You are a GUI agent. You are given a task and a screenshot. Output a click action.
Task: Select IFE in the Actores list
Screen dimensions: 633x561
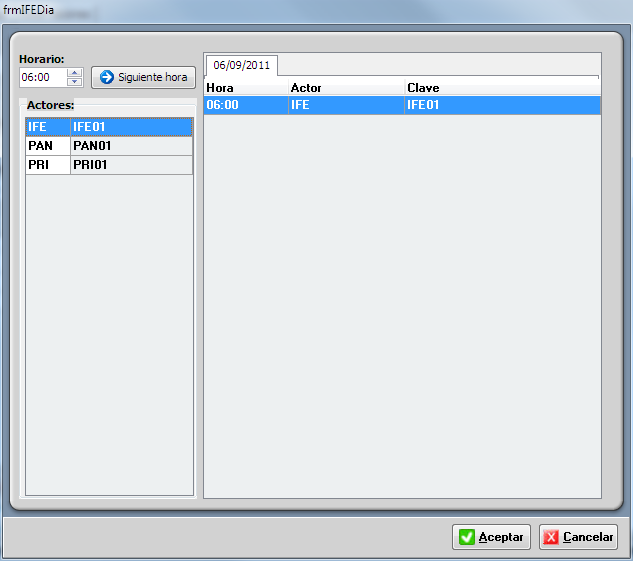tap(48, 127)
